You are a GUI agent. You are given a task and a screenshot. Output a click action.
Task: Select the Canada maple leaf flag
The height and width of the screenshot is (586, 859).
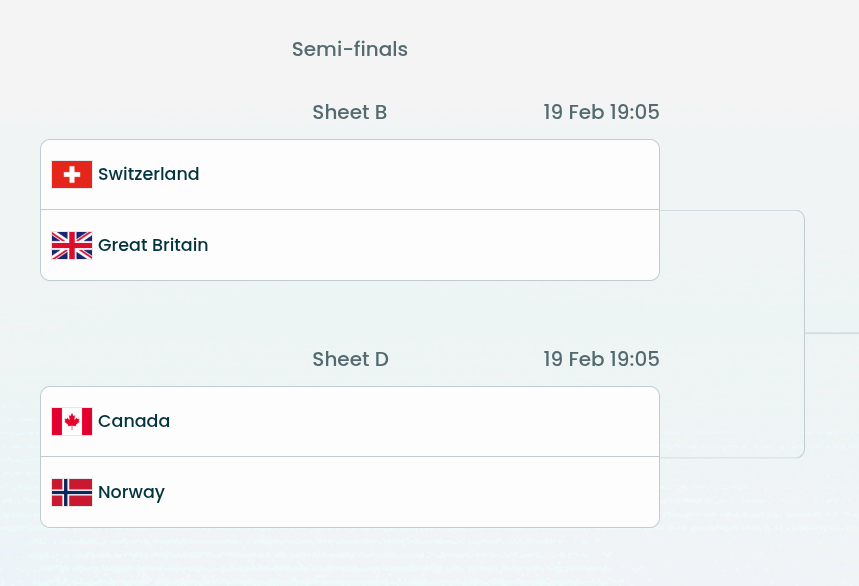72,421
